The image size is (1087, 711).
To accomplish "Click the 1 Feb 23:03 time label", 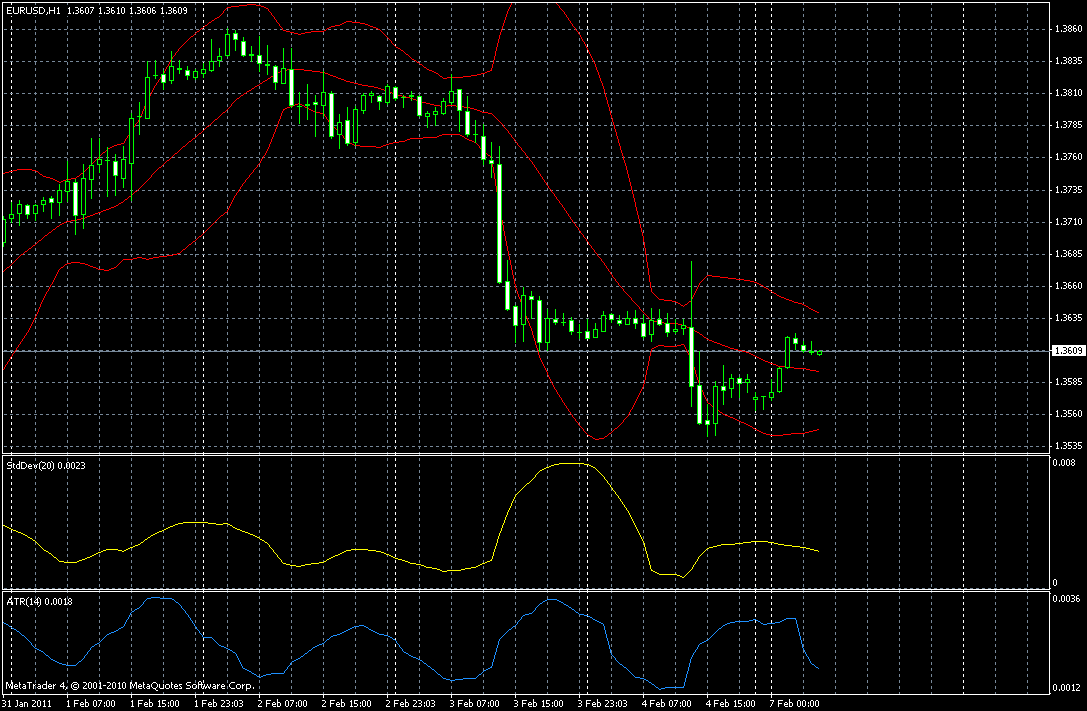I will 218,704.
